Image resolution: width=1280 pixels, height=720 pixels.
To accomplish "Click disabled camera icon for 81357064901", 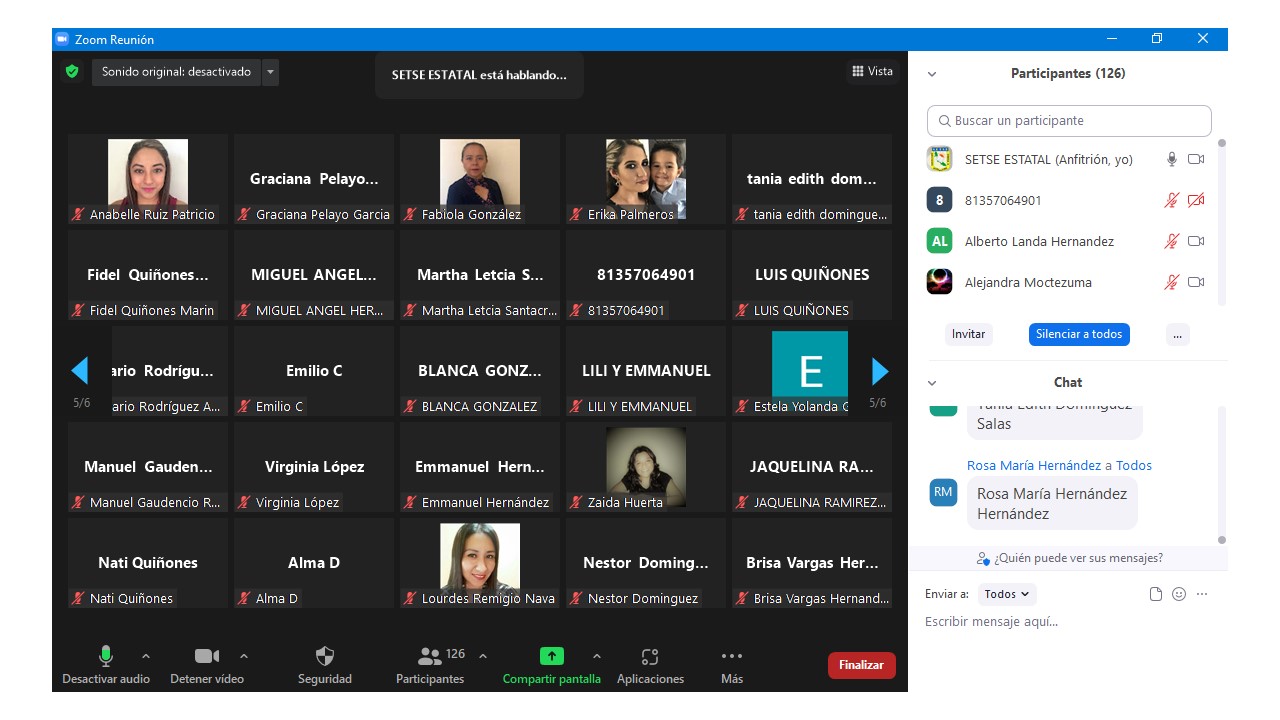I will [x=1196, y=200].
